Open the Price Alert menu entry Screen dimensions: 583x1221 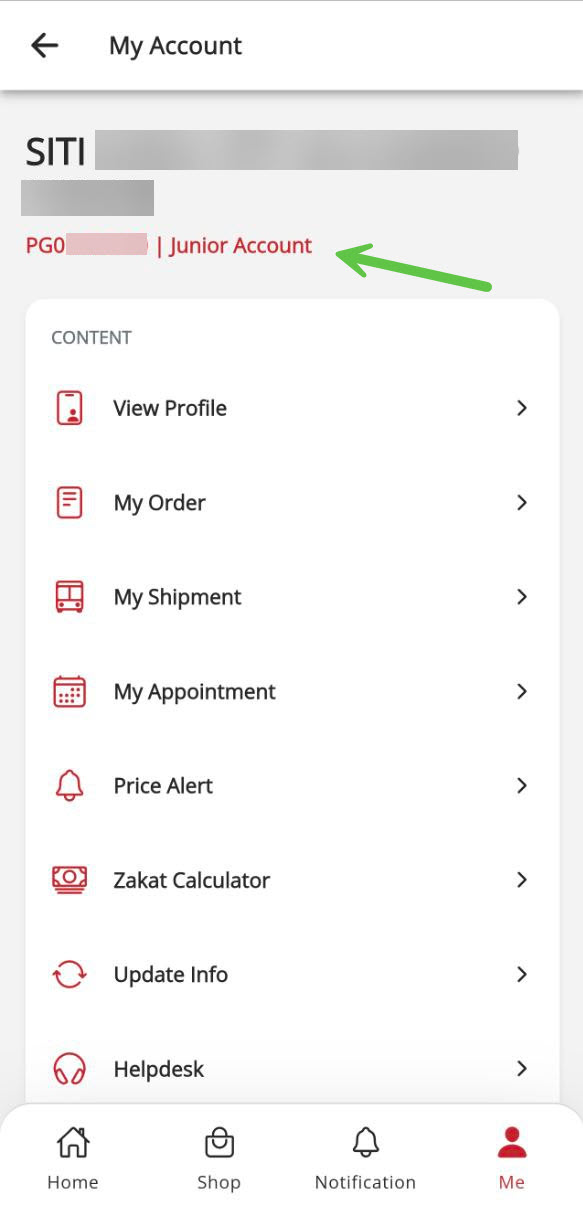pos(292,786)
